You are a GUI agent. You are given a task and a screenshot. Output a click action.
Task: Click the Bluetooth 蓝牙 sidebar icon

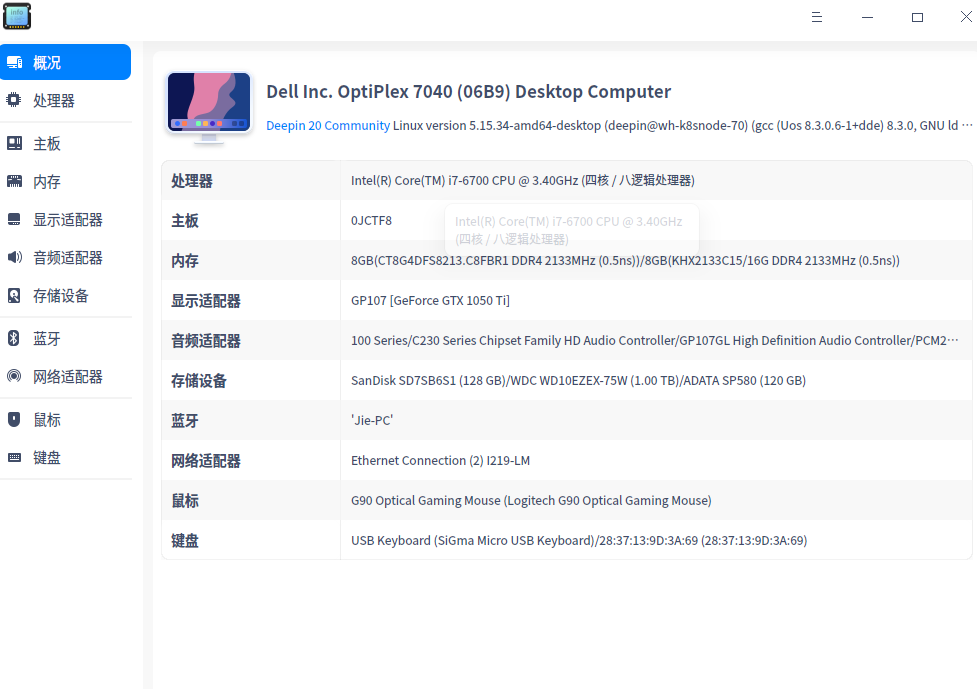tap(12, 338)
